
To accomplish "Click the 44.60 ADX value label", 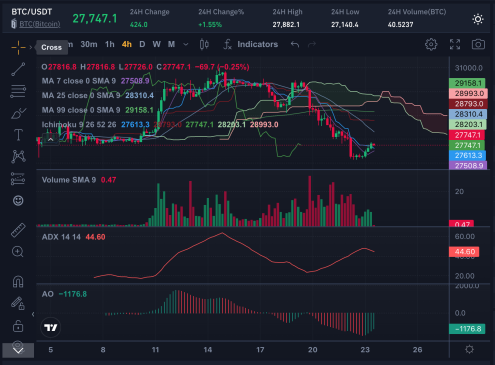I will pyautogui.click(x=464, y=252).
